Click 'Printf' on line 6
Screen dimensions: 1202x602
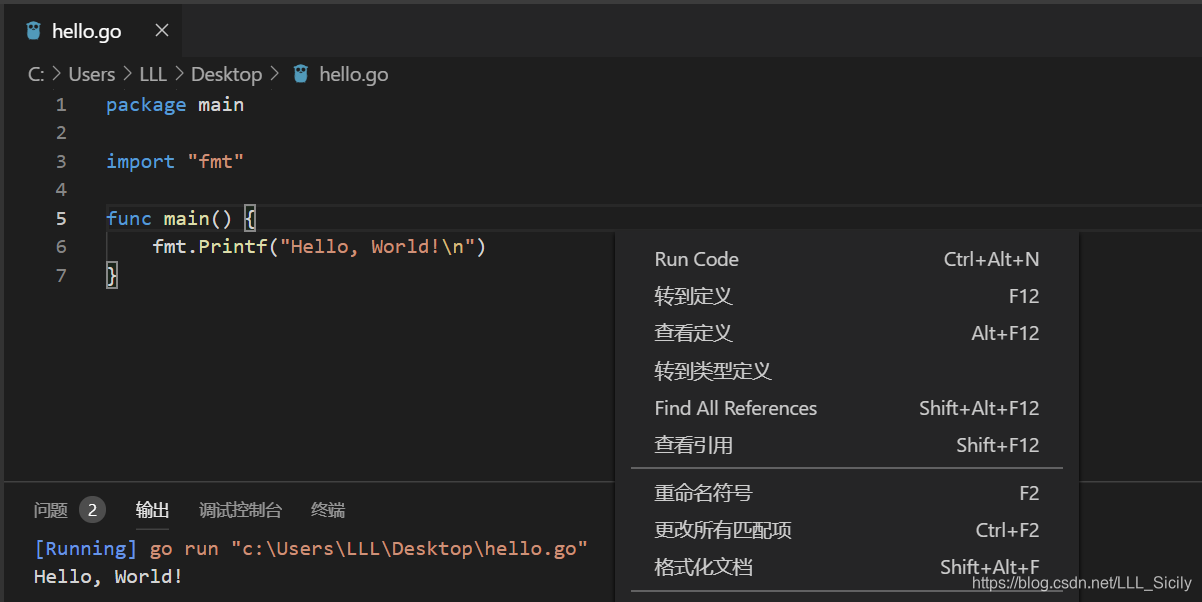pyautogui.click(x=233, y=246)
